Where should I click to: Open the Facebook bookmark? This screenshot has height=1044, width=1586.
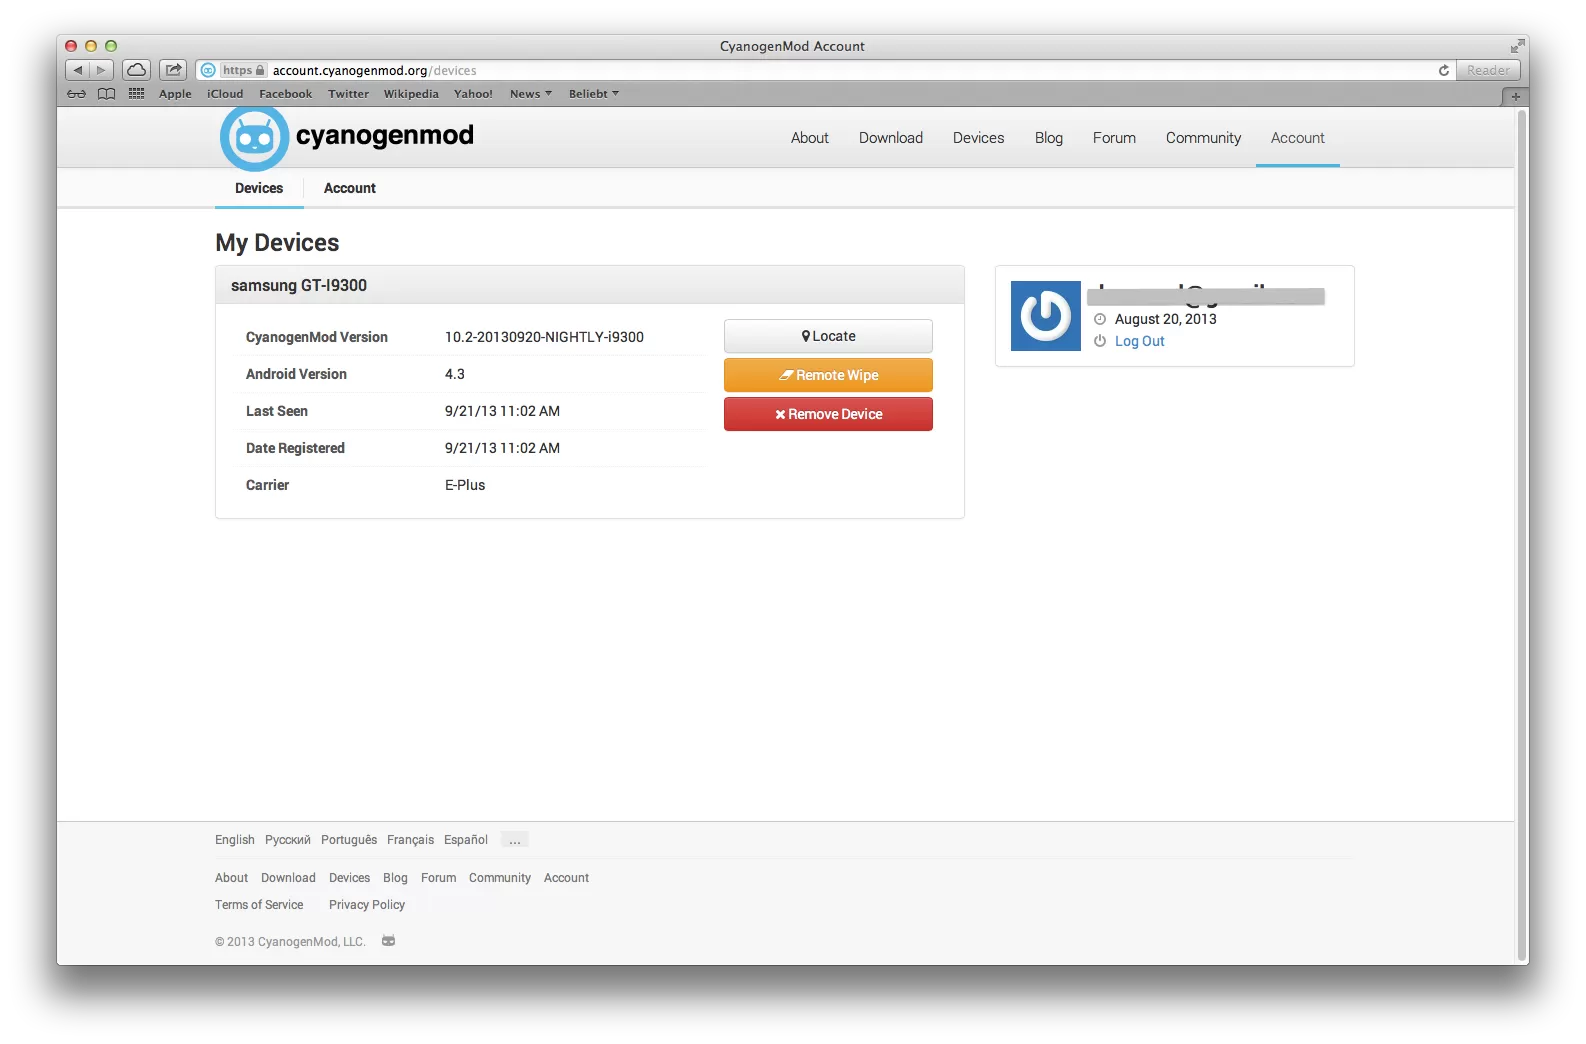pyautogui.click(x=285, y=94)
